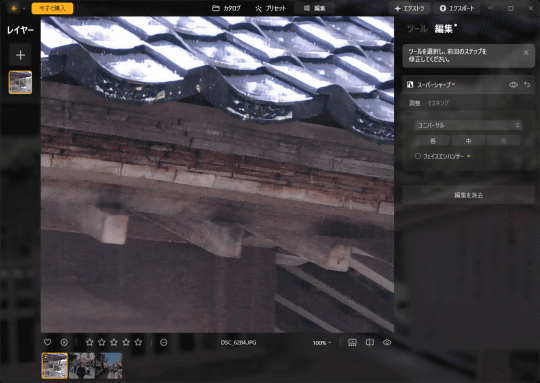The width and height of the screenshot is (540, 383).
Task: Rate photo with the fifth star
Action: [138, 342]
